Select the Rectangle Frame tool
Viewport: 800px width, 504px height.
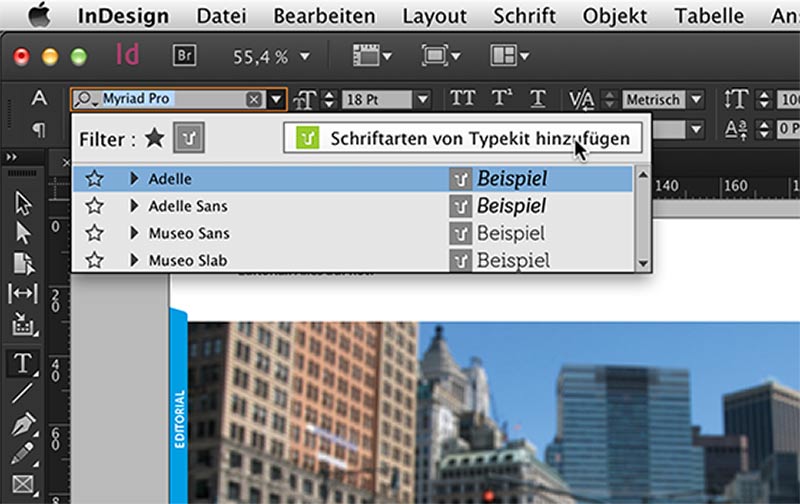click(23, 484)
